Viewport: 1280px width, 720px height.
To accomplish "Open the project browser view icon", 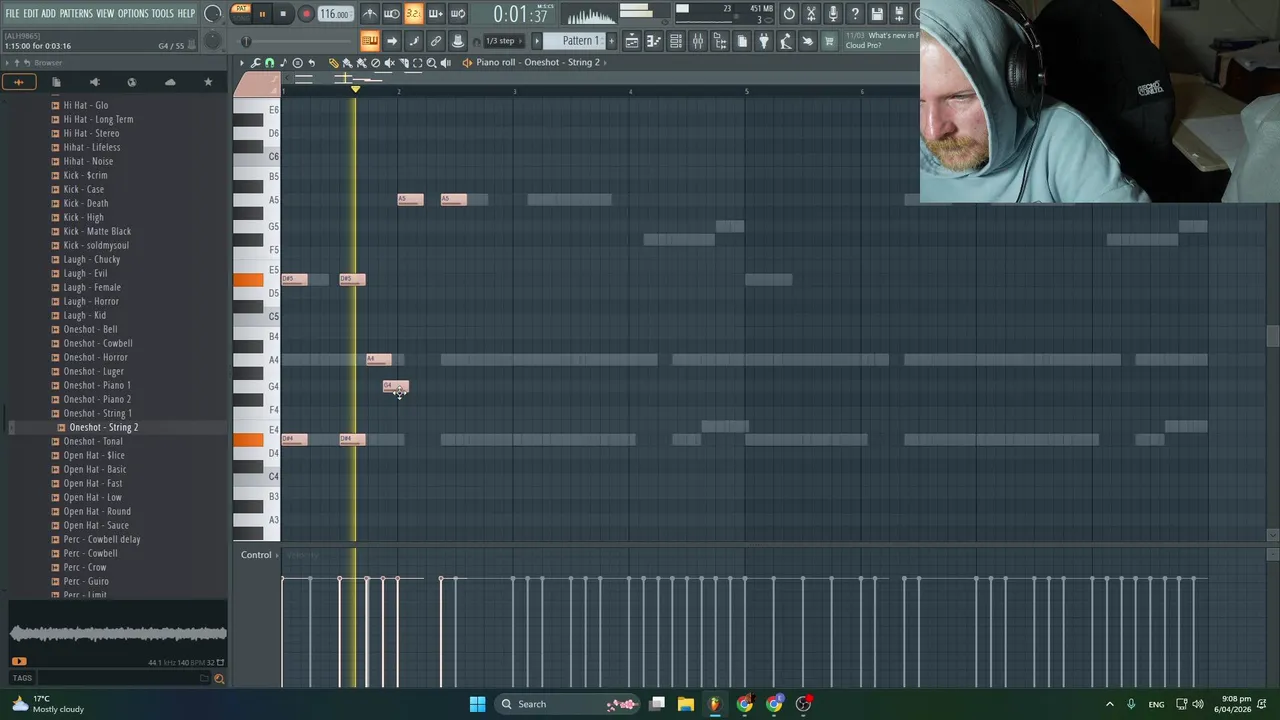I will (719, 41).
